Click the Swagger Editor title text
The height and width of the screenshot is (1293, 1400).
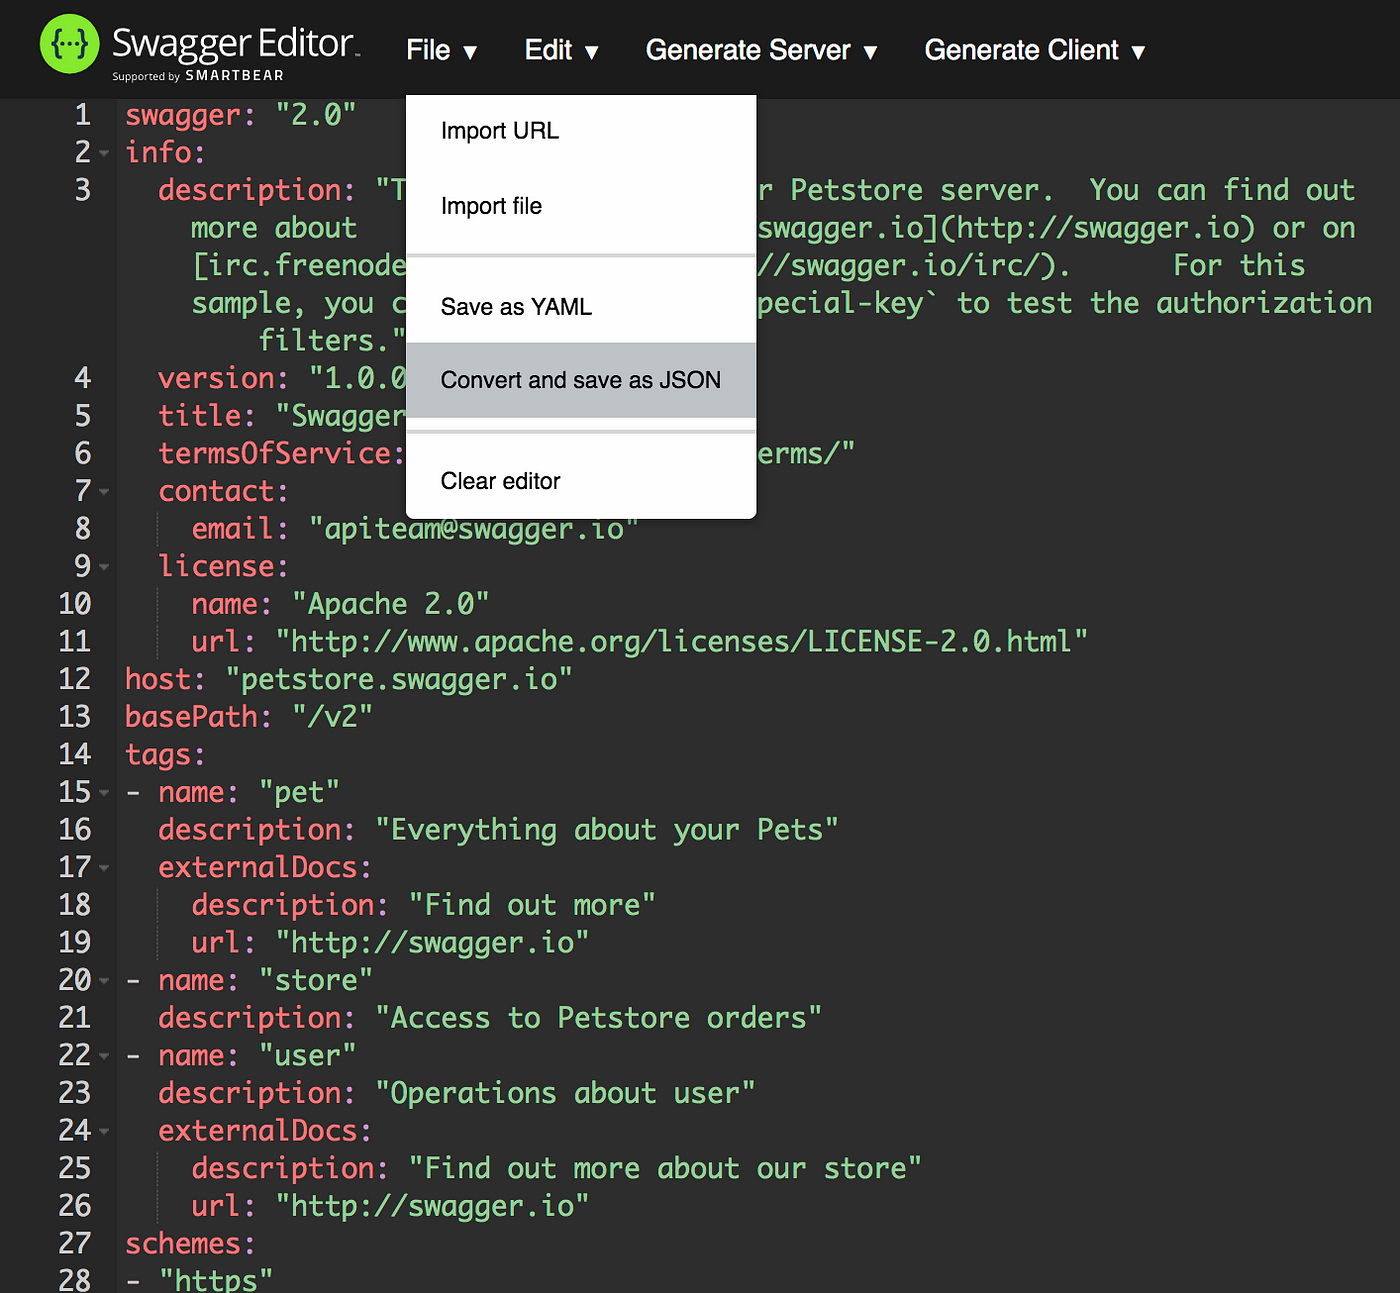[x=235, y=42]
